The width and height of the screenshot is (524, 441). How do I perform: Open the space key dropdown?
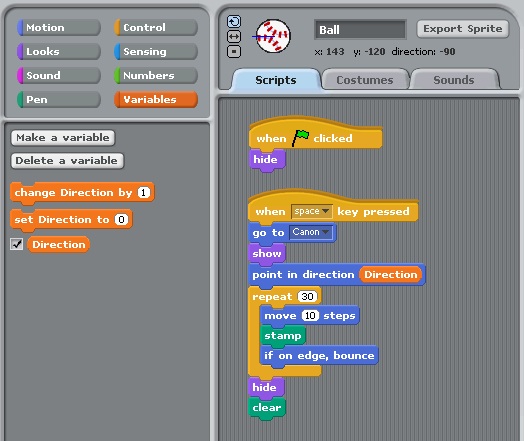(311, 211)
